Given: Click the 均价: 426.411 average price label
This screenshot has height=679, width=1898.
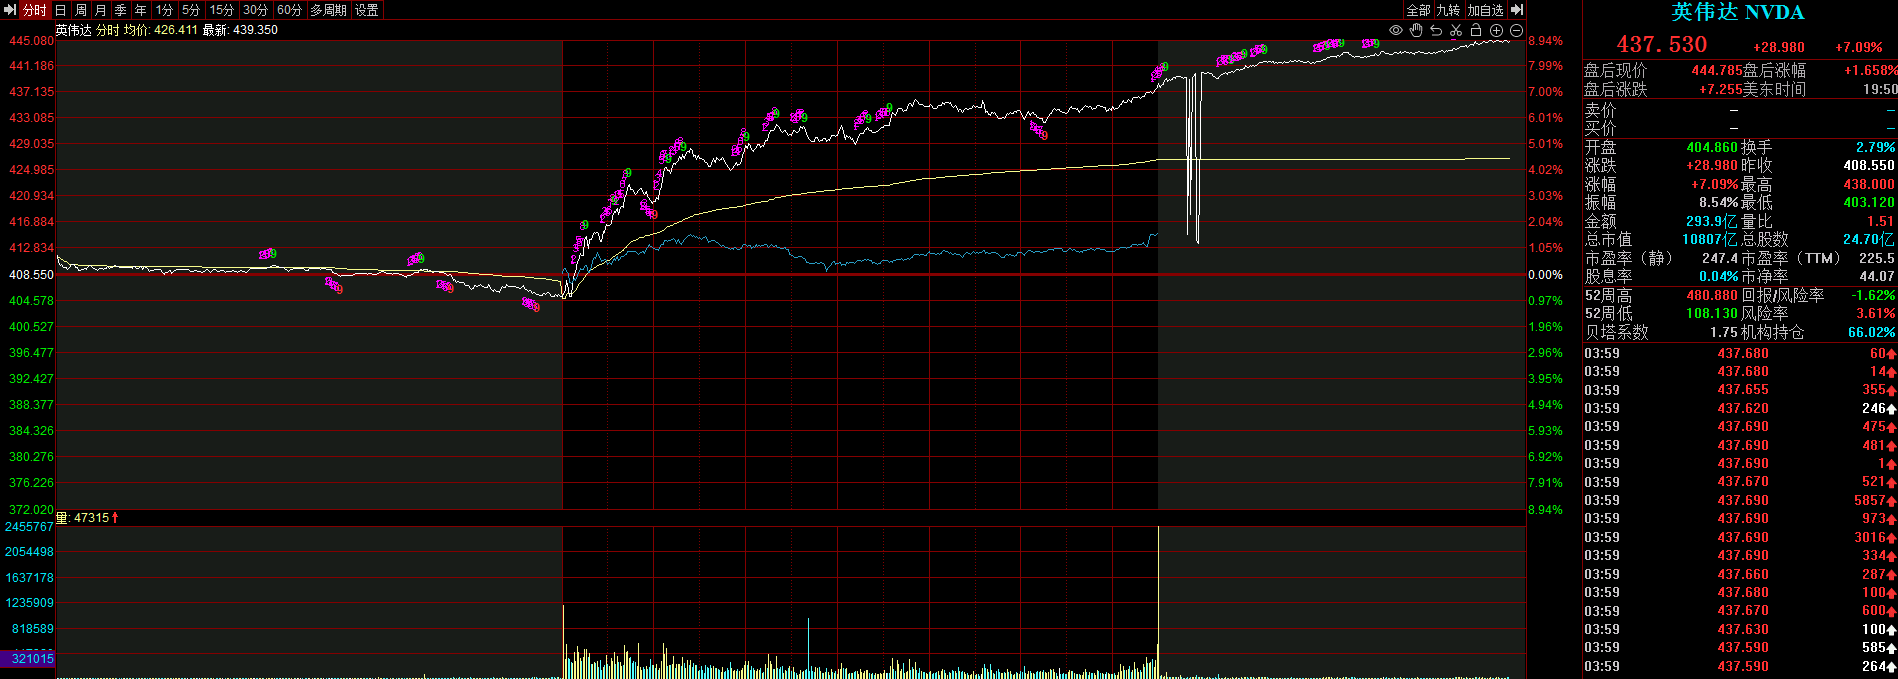Looking at the screenshot, I should 161,30.
